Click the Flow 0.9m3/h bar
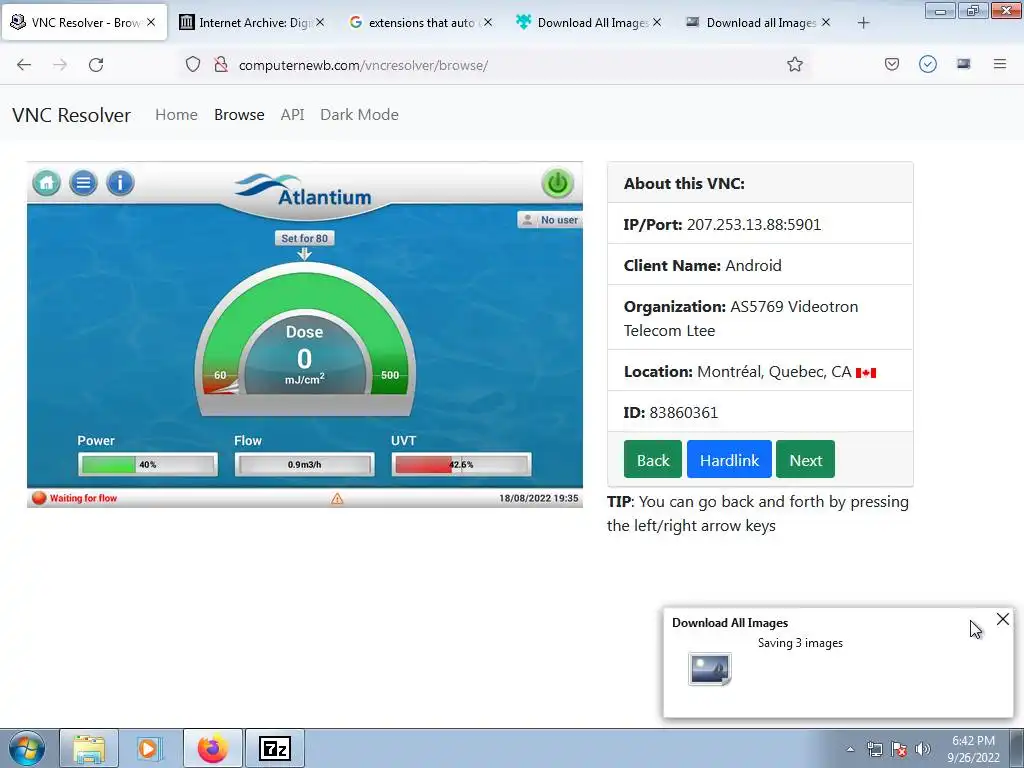The width and height of the screenshot is (1024, 768). [x=304, y=465]
